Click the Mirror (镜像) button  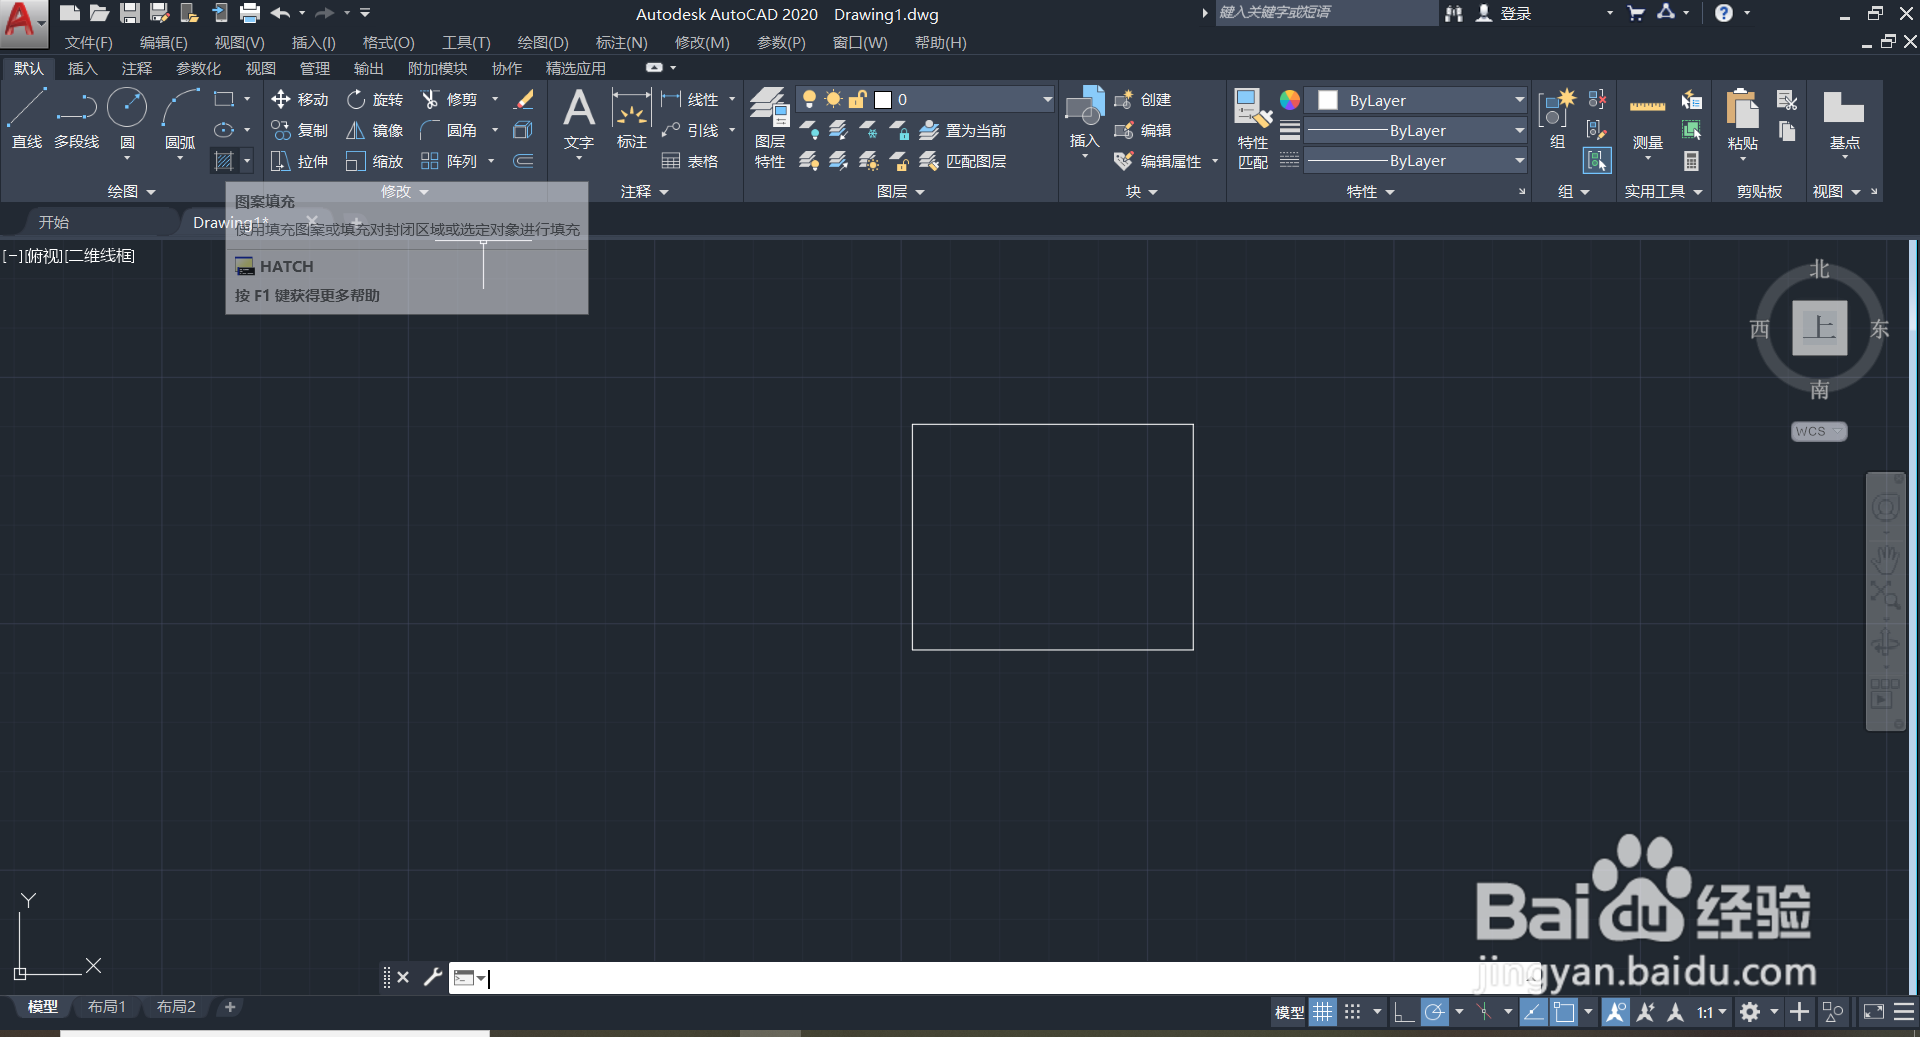375,130
